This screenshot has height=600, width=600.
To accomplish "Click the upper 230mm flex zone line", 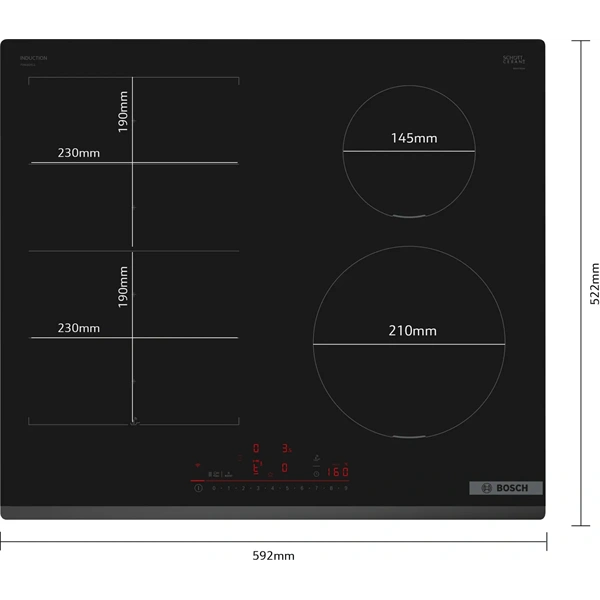I will pyautogui.click(x=134, y=162).
